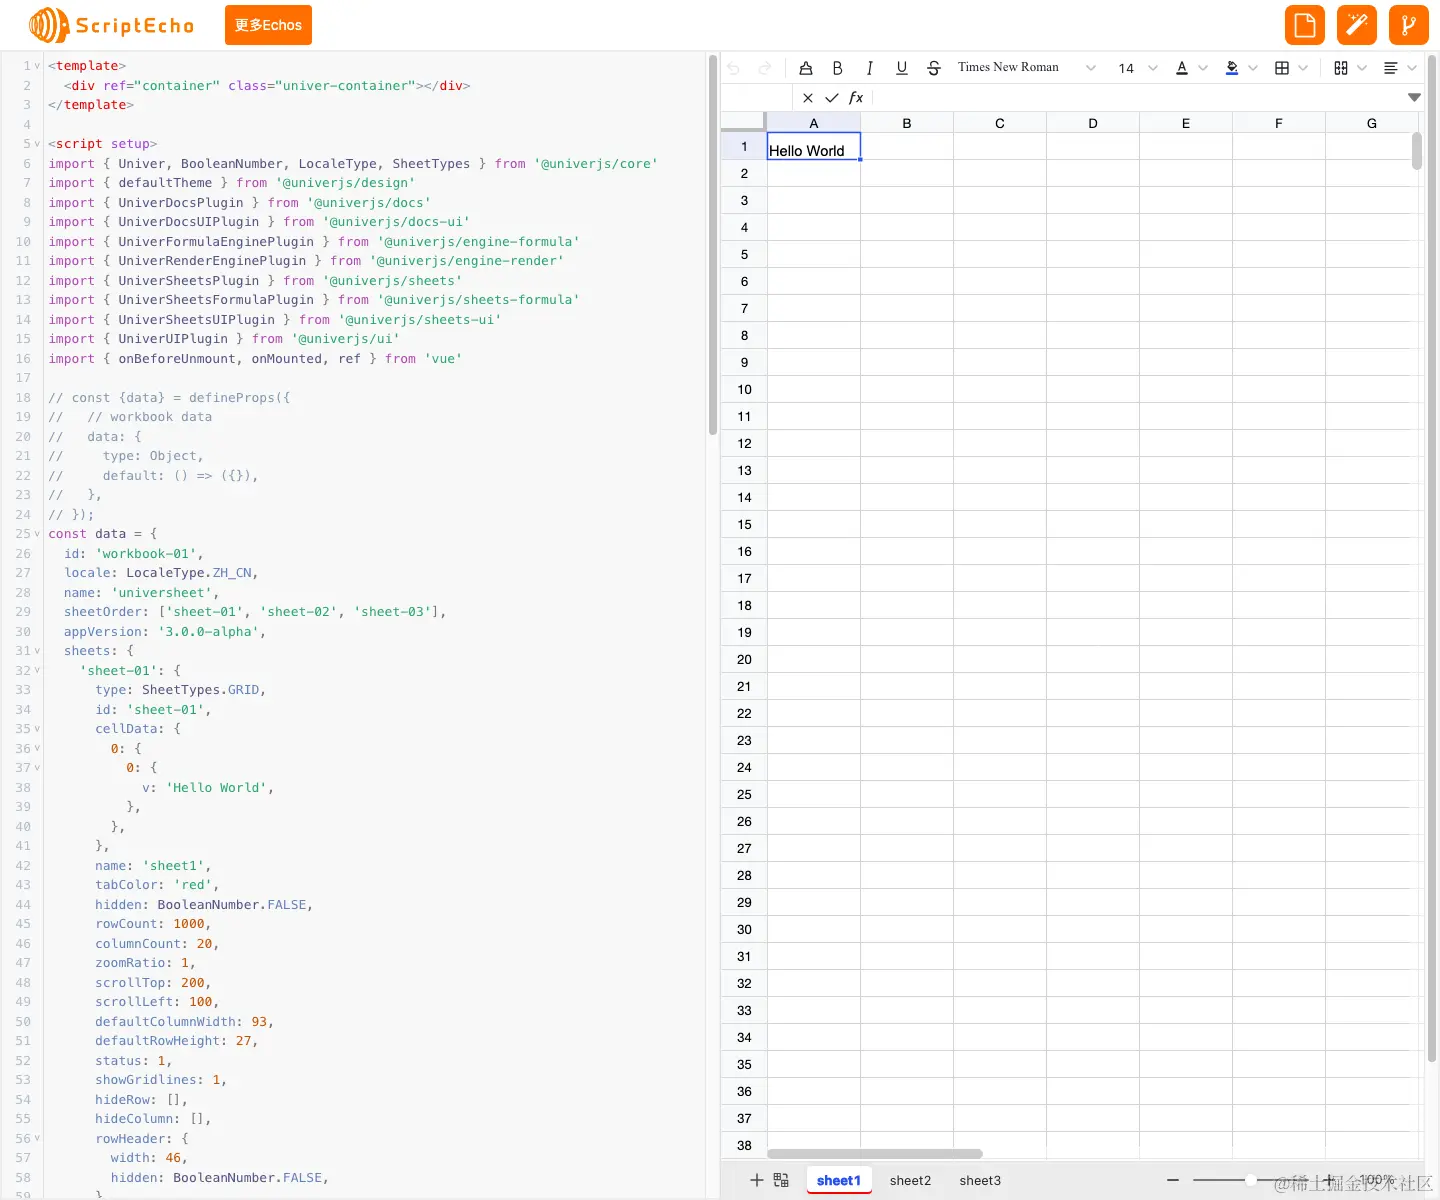1440x1200 pixels.
Task: Toggle underline formatting
Action: 902,68
